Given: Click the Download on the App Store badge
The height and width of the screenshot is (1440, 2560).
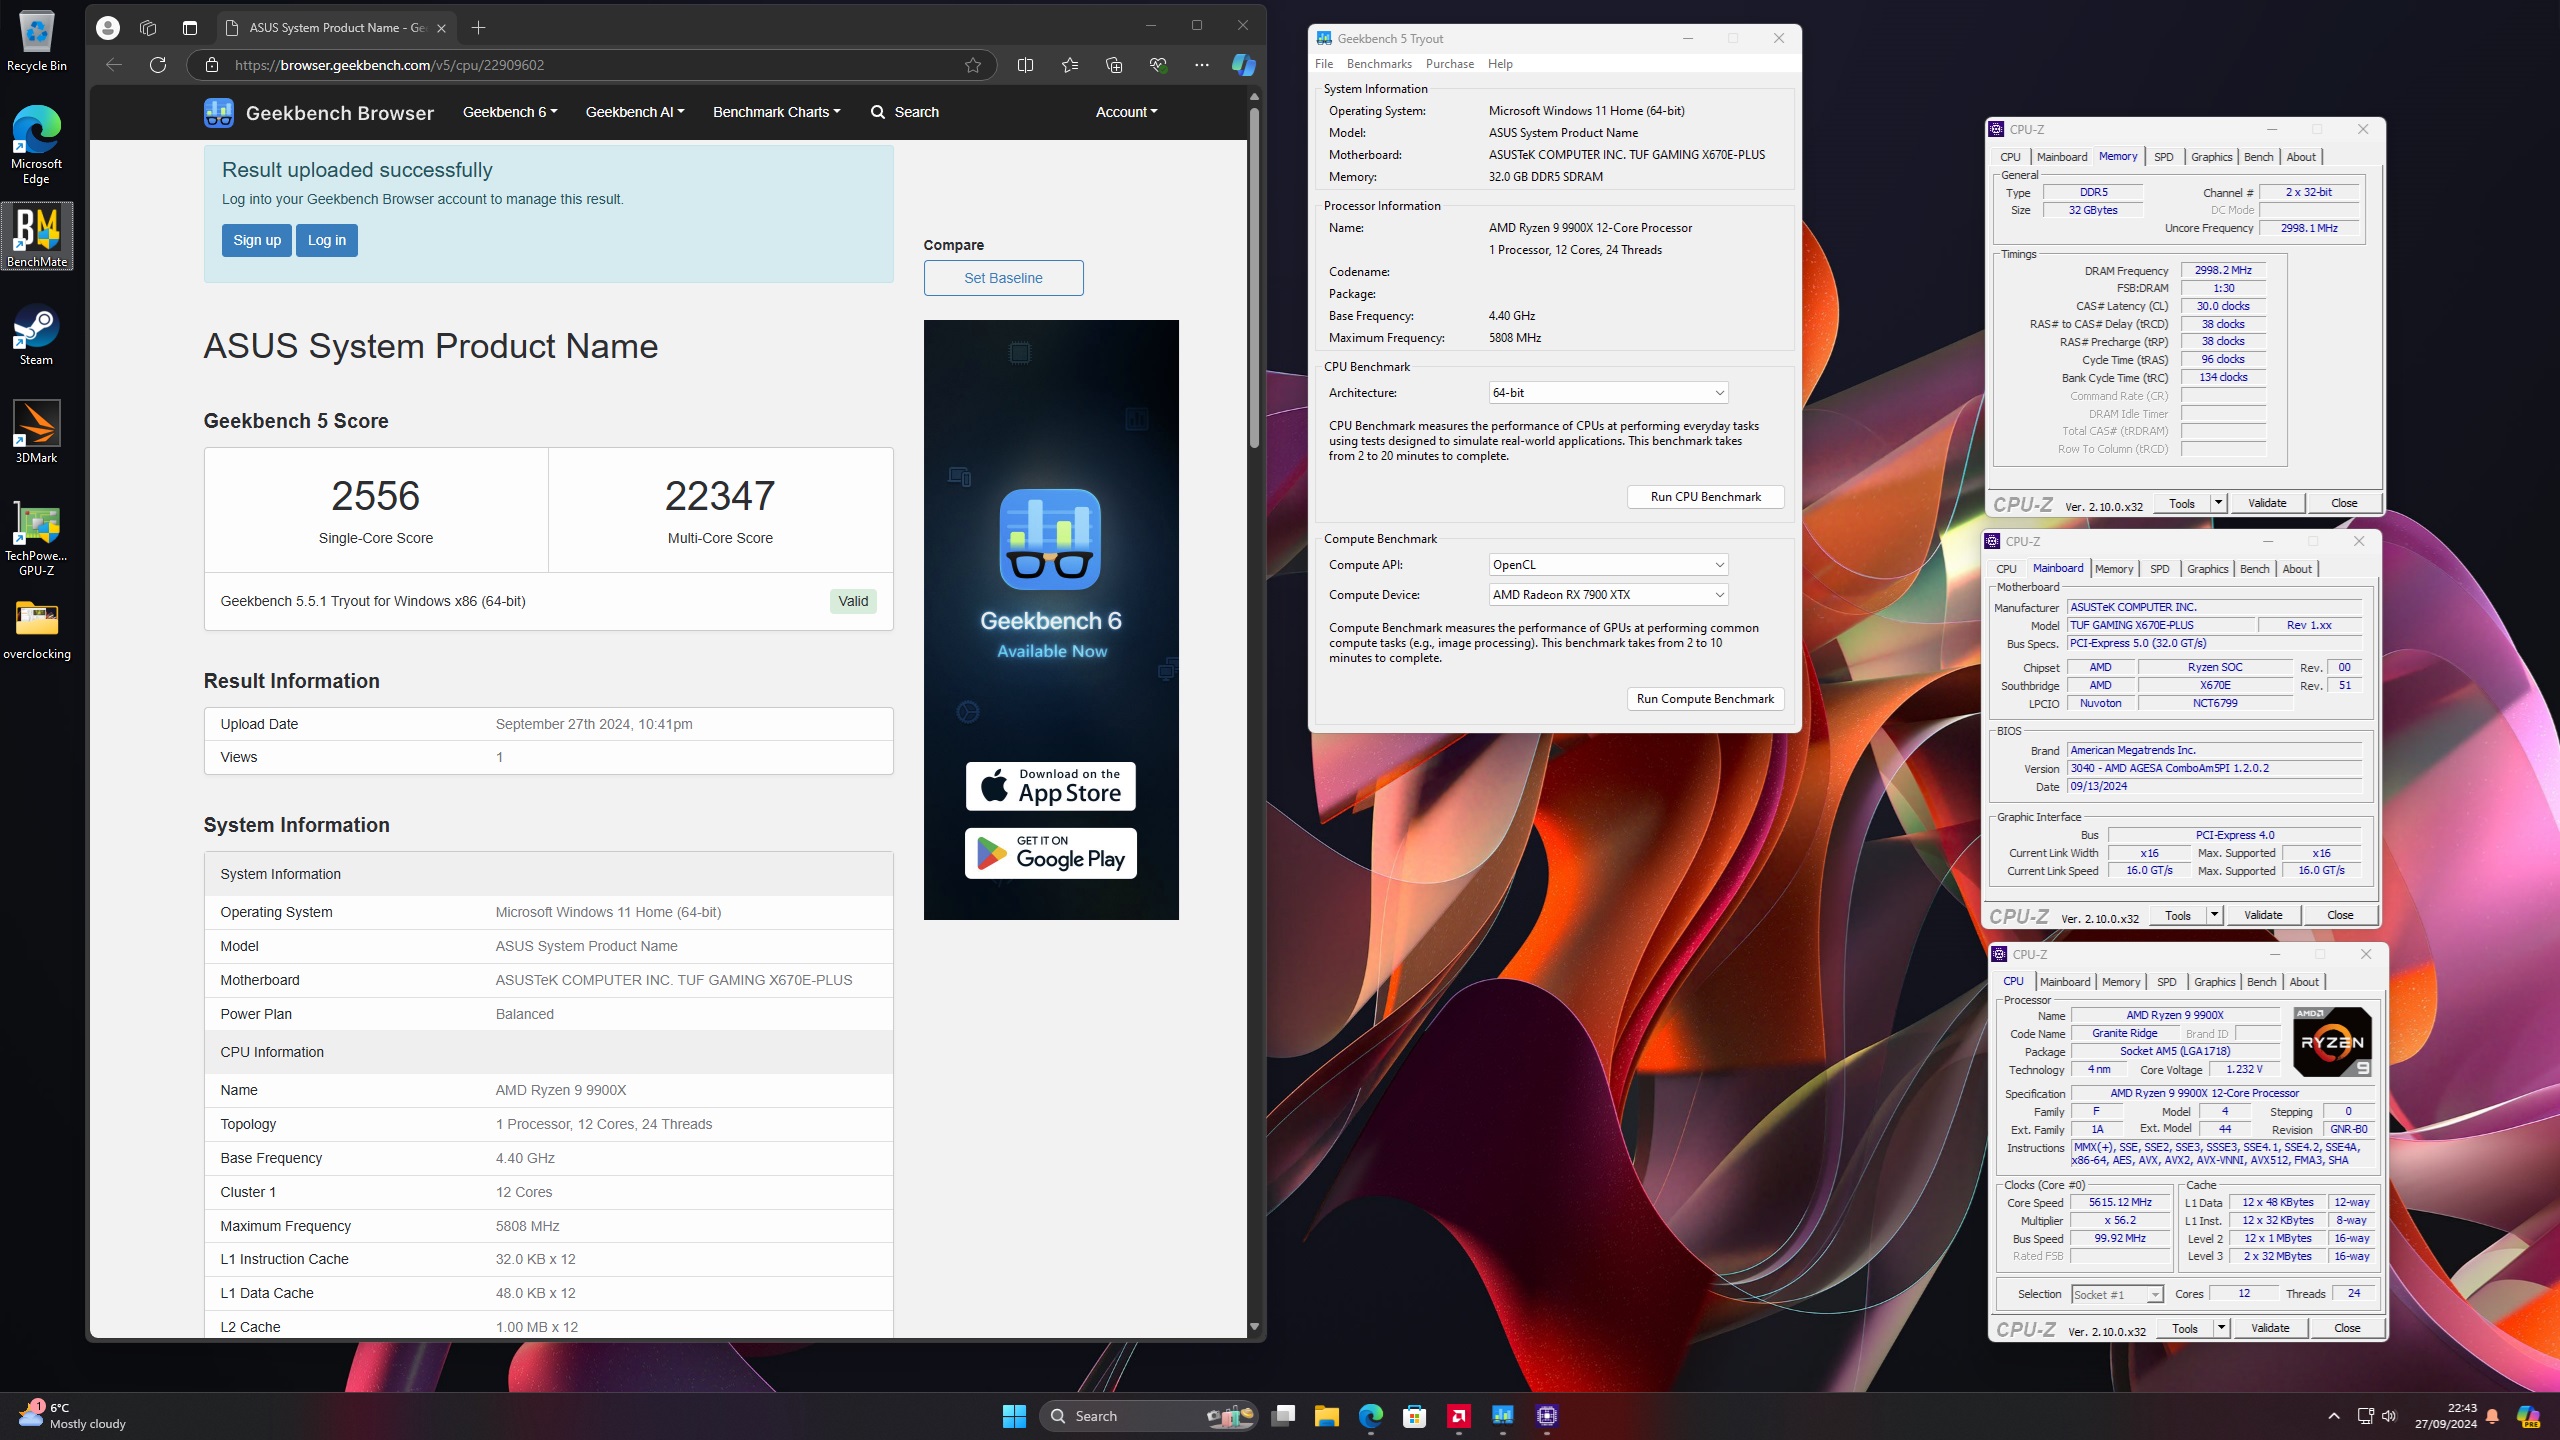Looking at the screenshot, I should (x=1051, y=787).
